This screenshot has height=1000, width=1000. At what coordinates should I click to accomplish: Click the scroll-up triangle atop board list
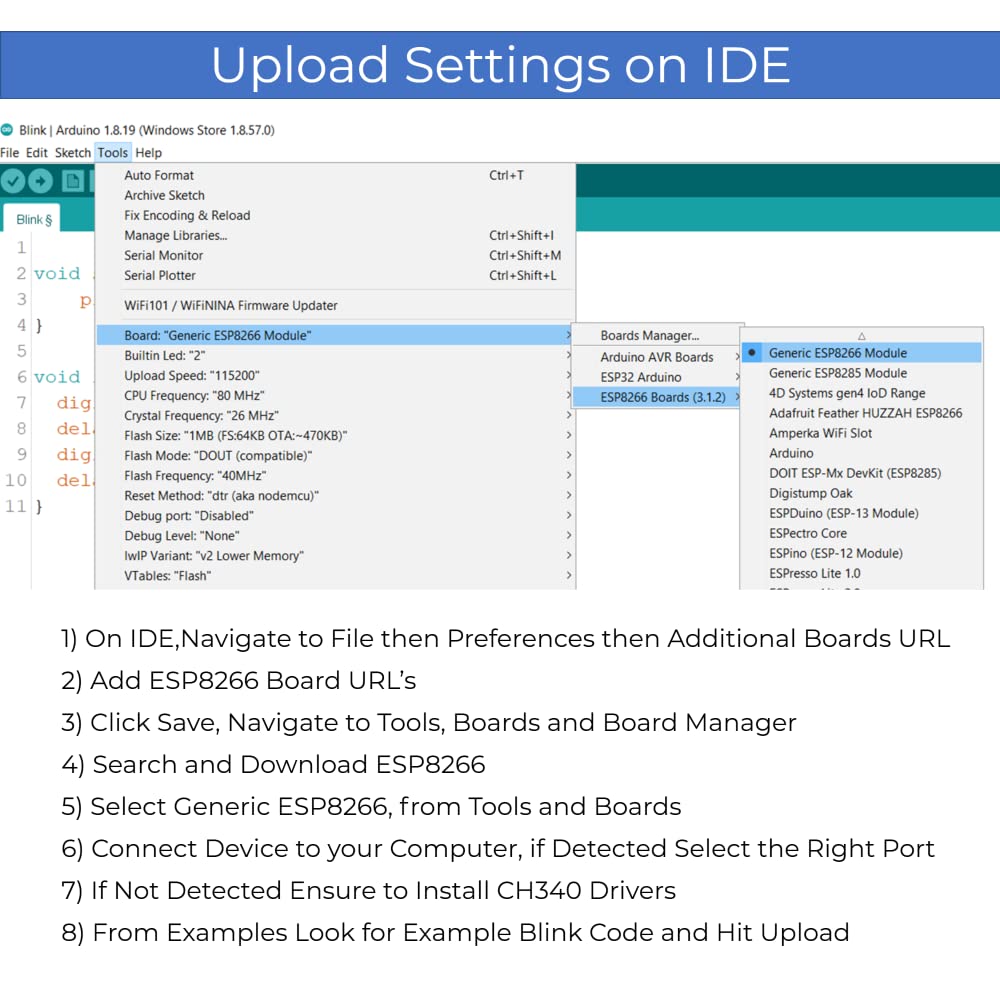[x=861, y=336]
